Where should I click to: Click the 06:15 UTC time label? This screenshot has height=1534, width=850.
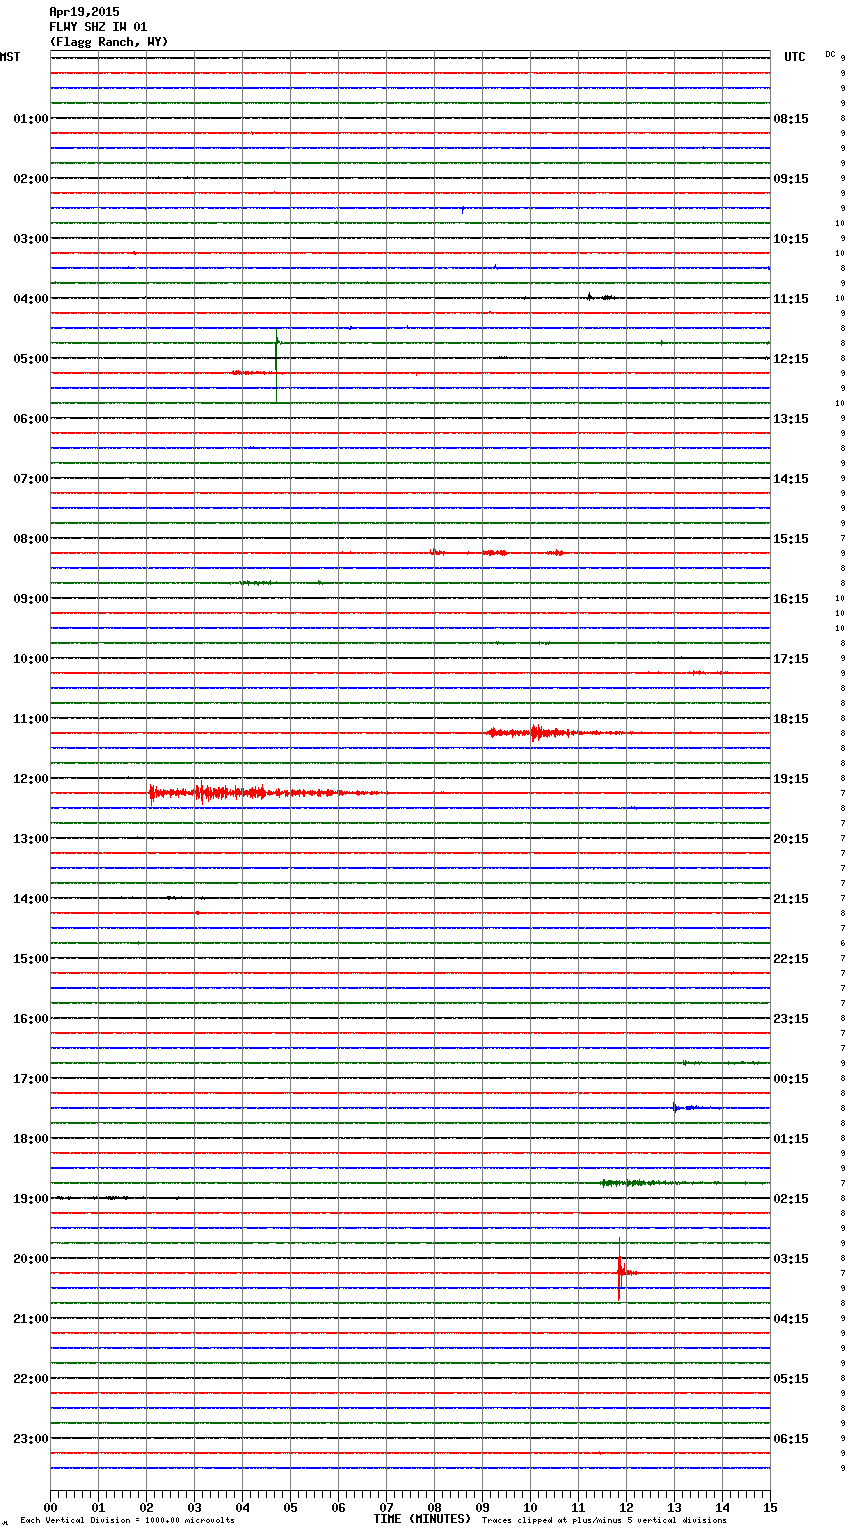[791, 1439]
